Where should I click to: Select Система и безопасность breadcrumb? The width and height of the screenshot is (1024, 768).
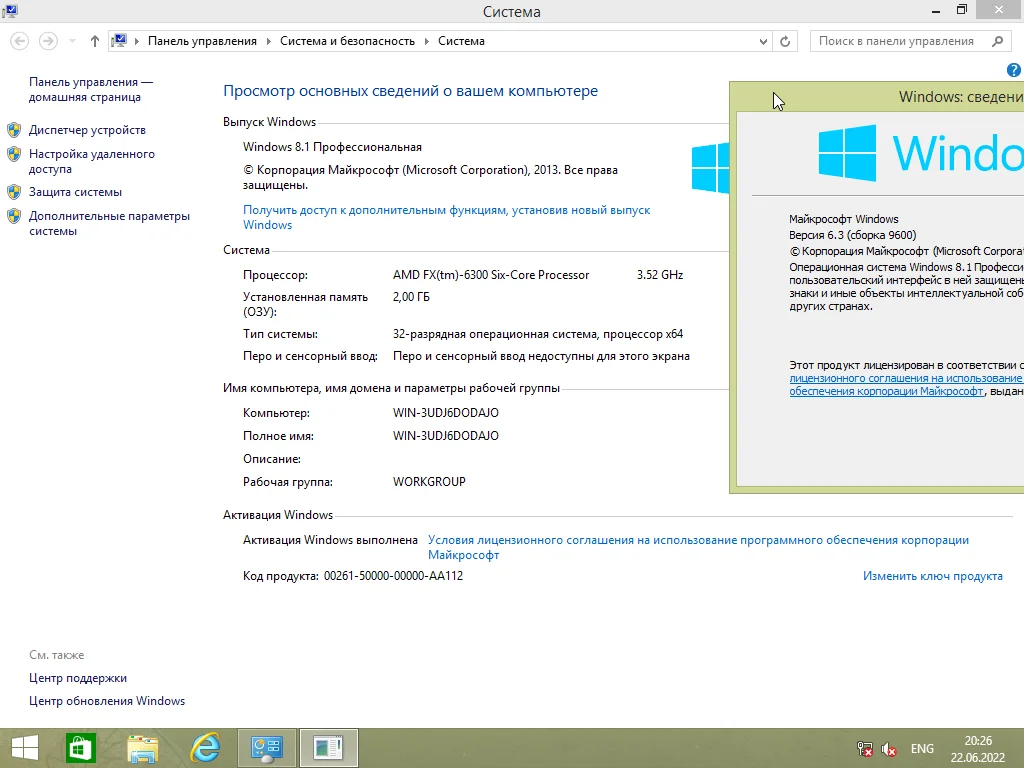347,41
